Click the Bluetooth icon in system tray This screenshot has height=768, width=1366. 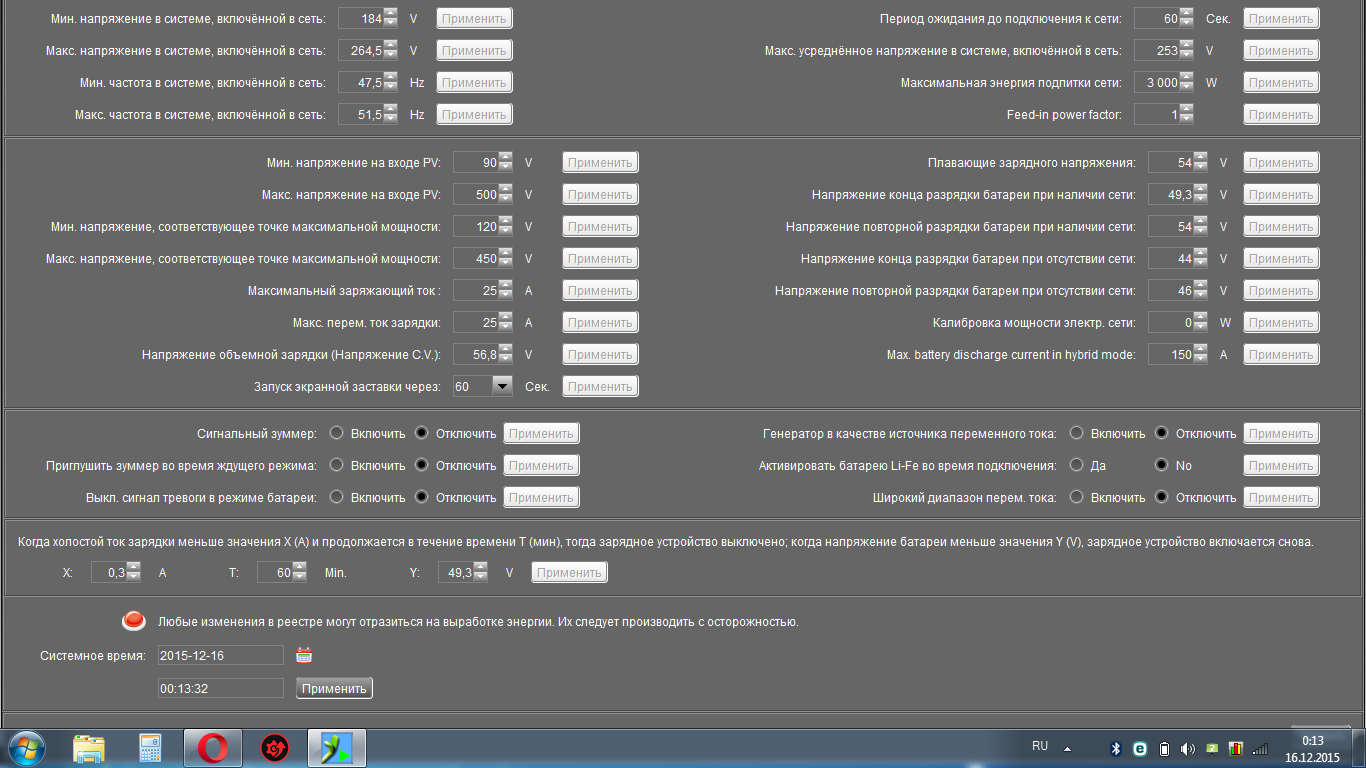point(1116,748)
